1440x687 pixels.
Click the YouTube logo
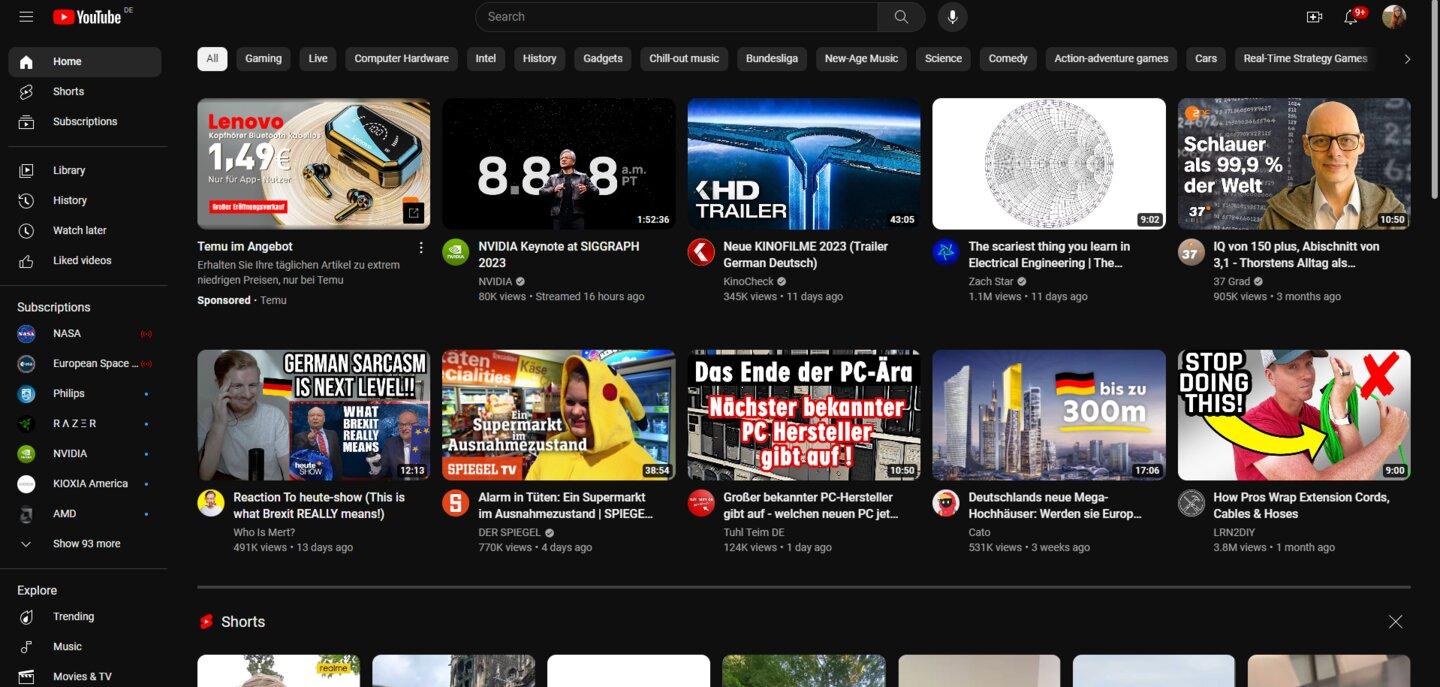[x=87, y=17]
